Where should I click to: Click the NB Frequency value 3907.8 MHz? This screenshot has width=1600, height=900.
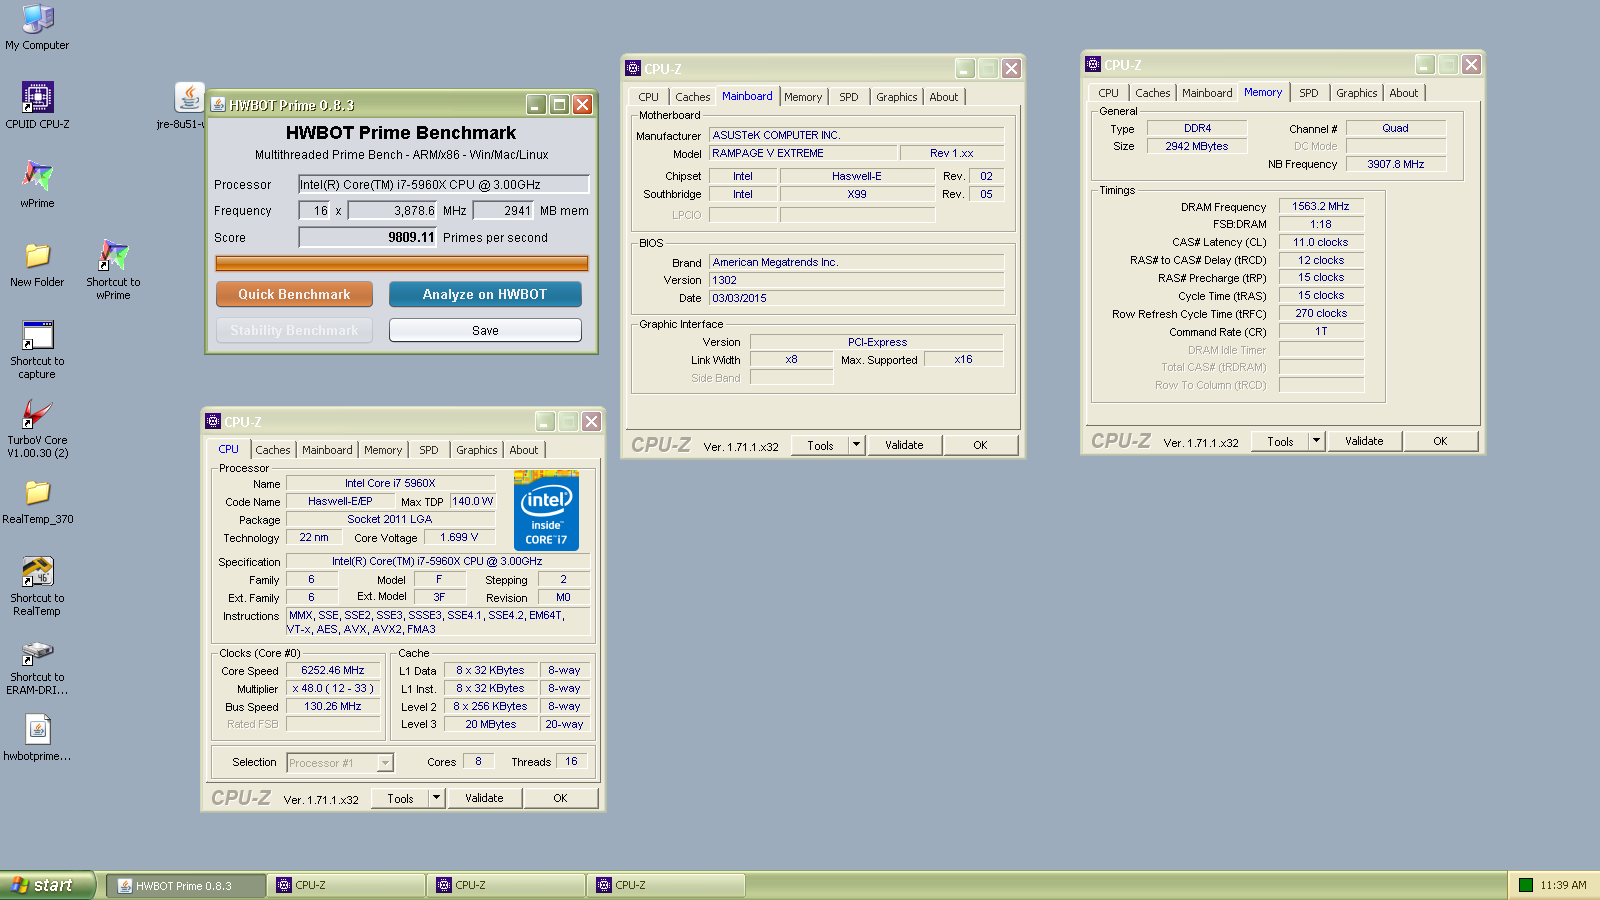click(x=1396, y=164)
